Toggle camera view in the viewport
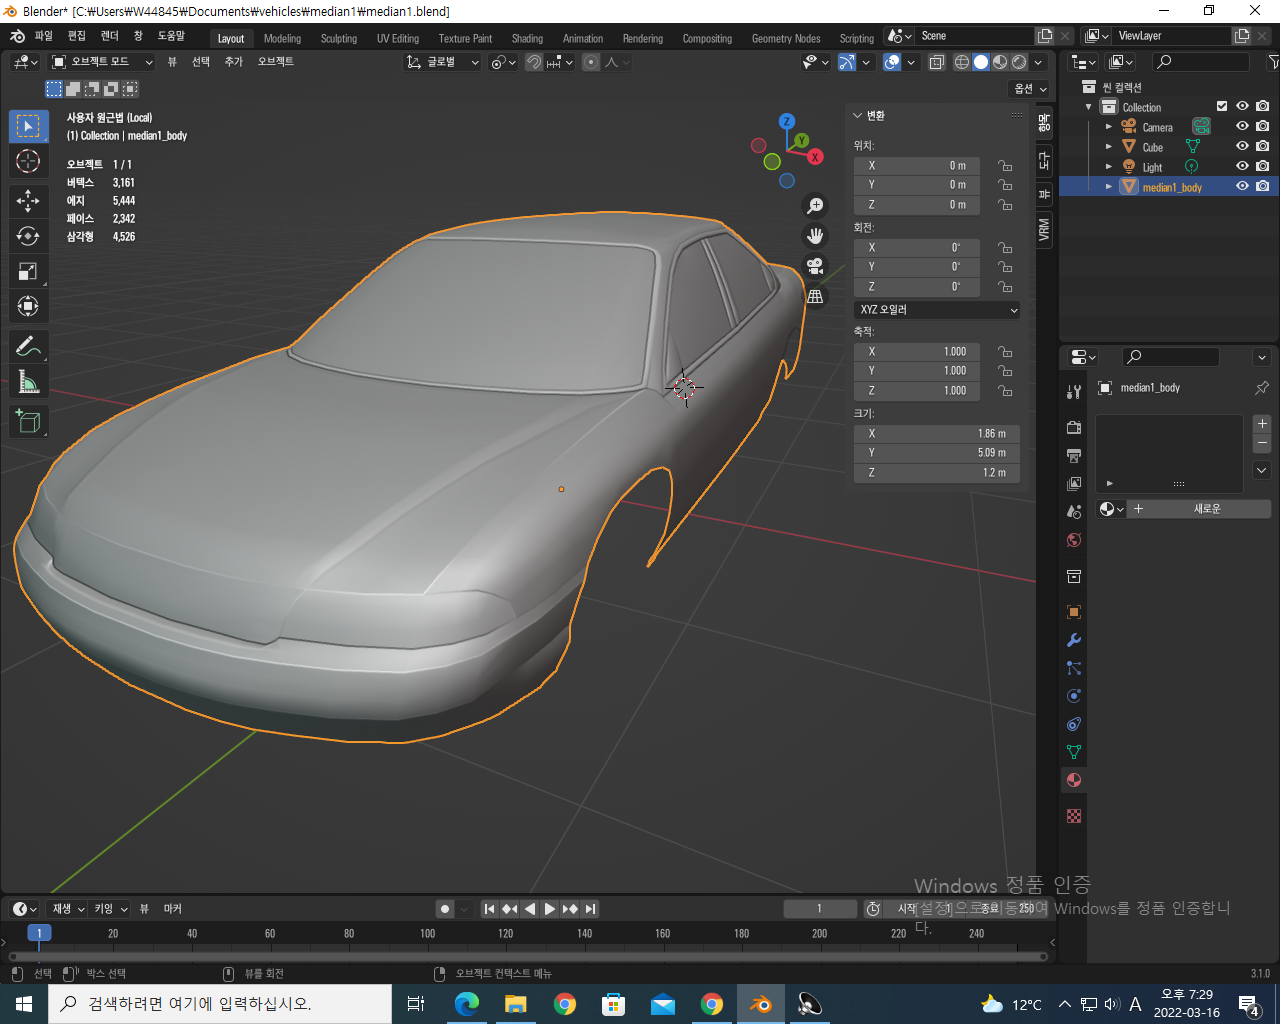 [x=816, y=266]
